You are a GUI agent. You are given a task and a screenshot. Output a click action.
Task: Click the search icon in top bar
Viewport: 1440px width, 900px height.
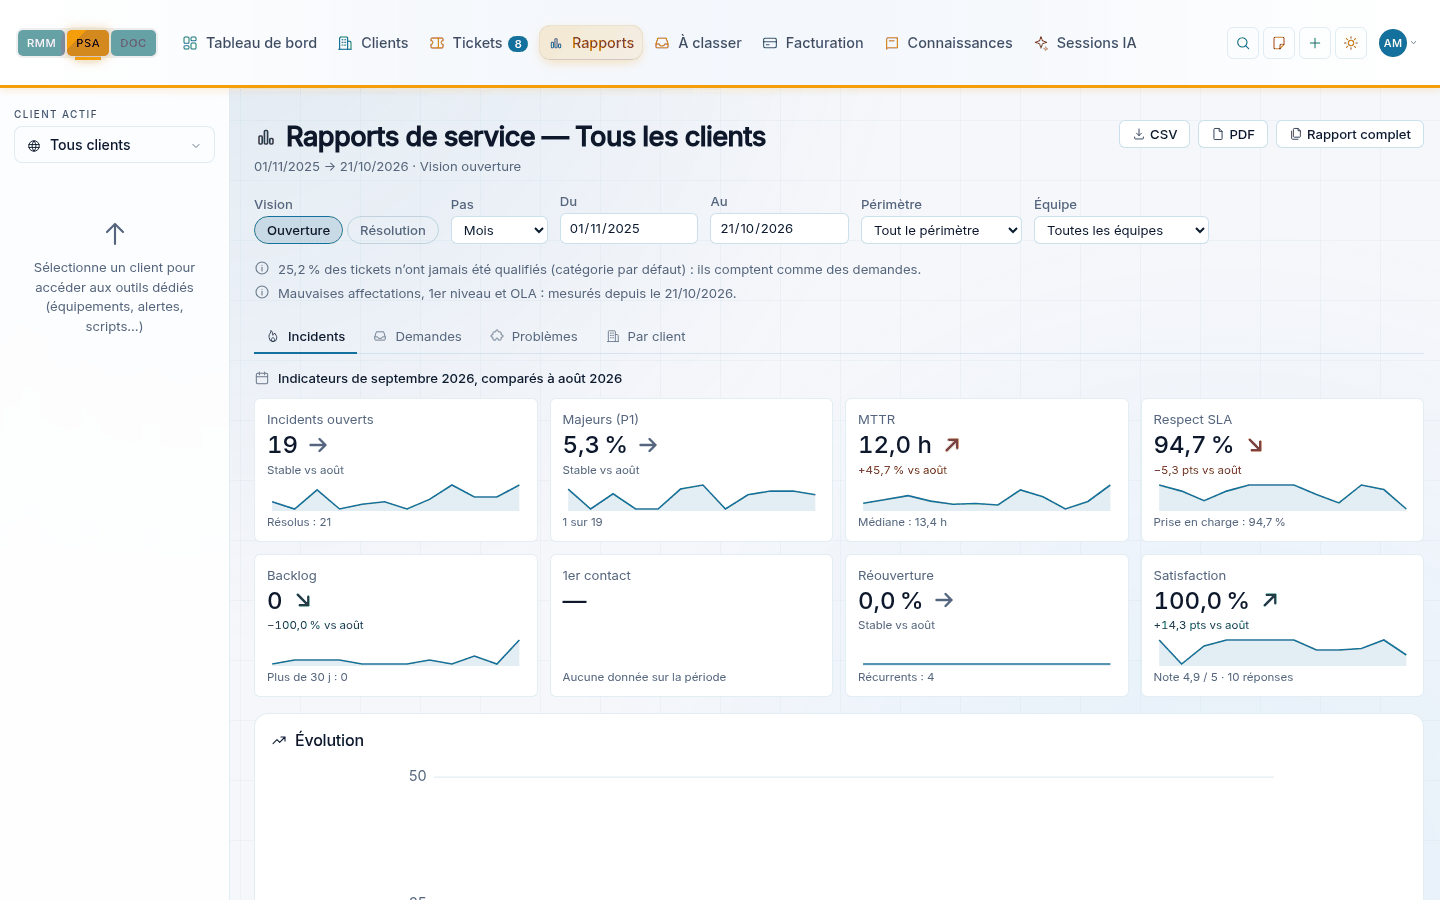pos(1243,43)
